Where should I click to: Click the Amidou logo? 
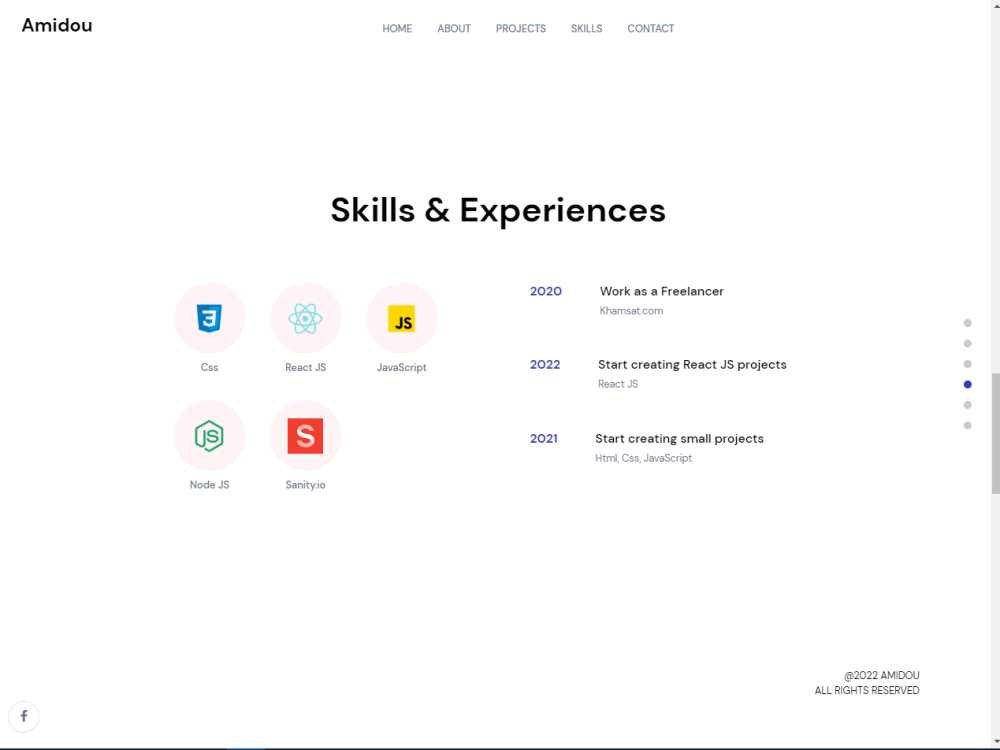[x=57, y=26]
